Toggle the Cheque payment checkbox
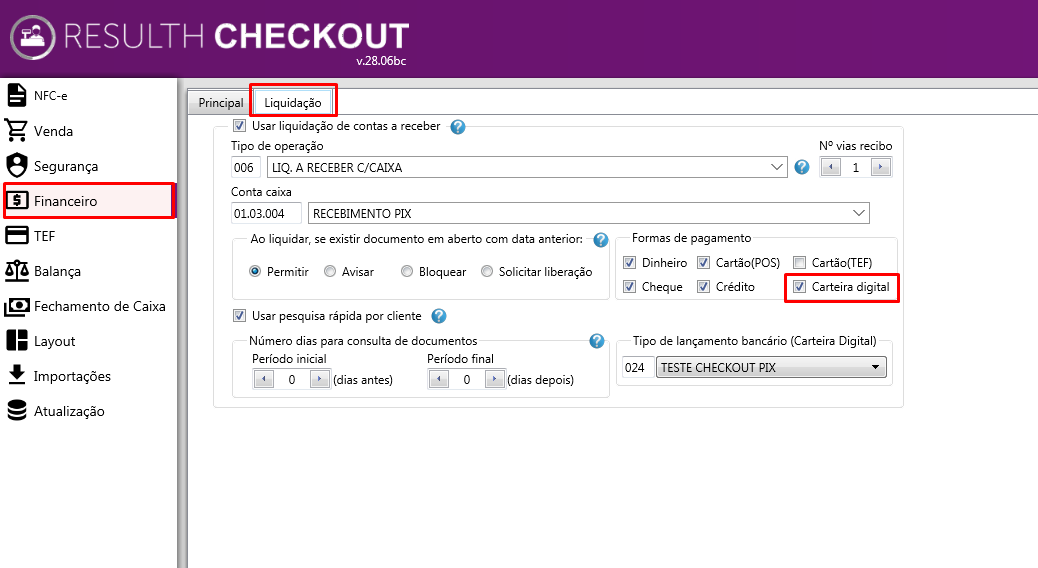Screen dimensions: 1038x568 [x=630, y=287]
